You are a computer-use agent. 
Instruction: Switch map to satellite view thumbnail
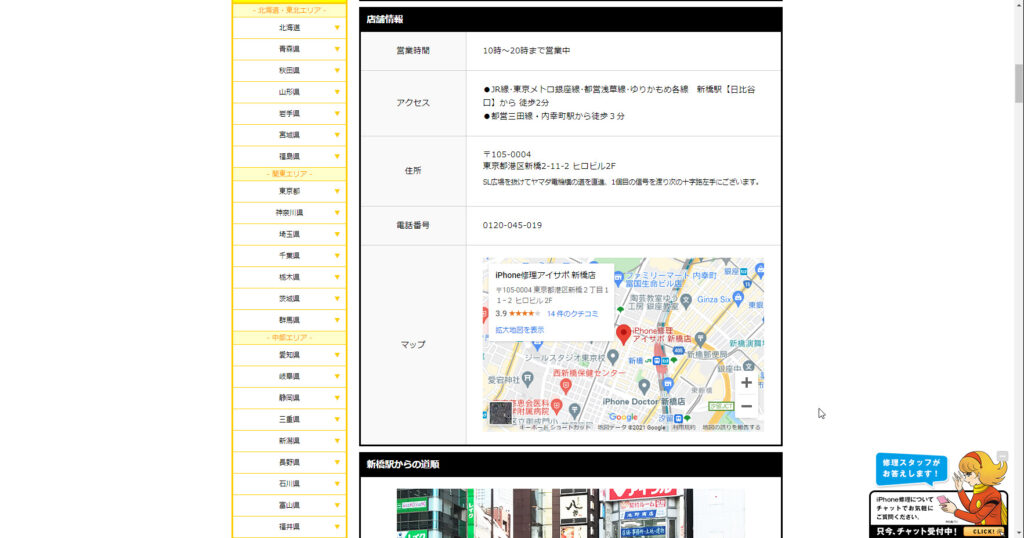(x=501, y=413)
